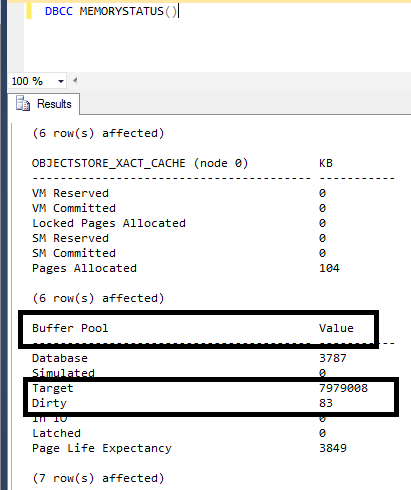The image size is (411, 490).
Task: Click the left scroll arrow beside zoom
Action: coord(75,80)
